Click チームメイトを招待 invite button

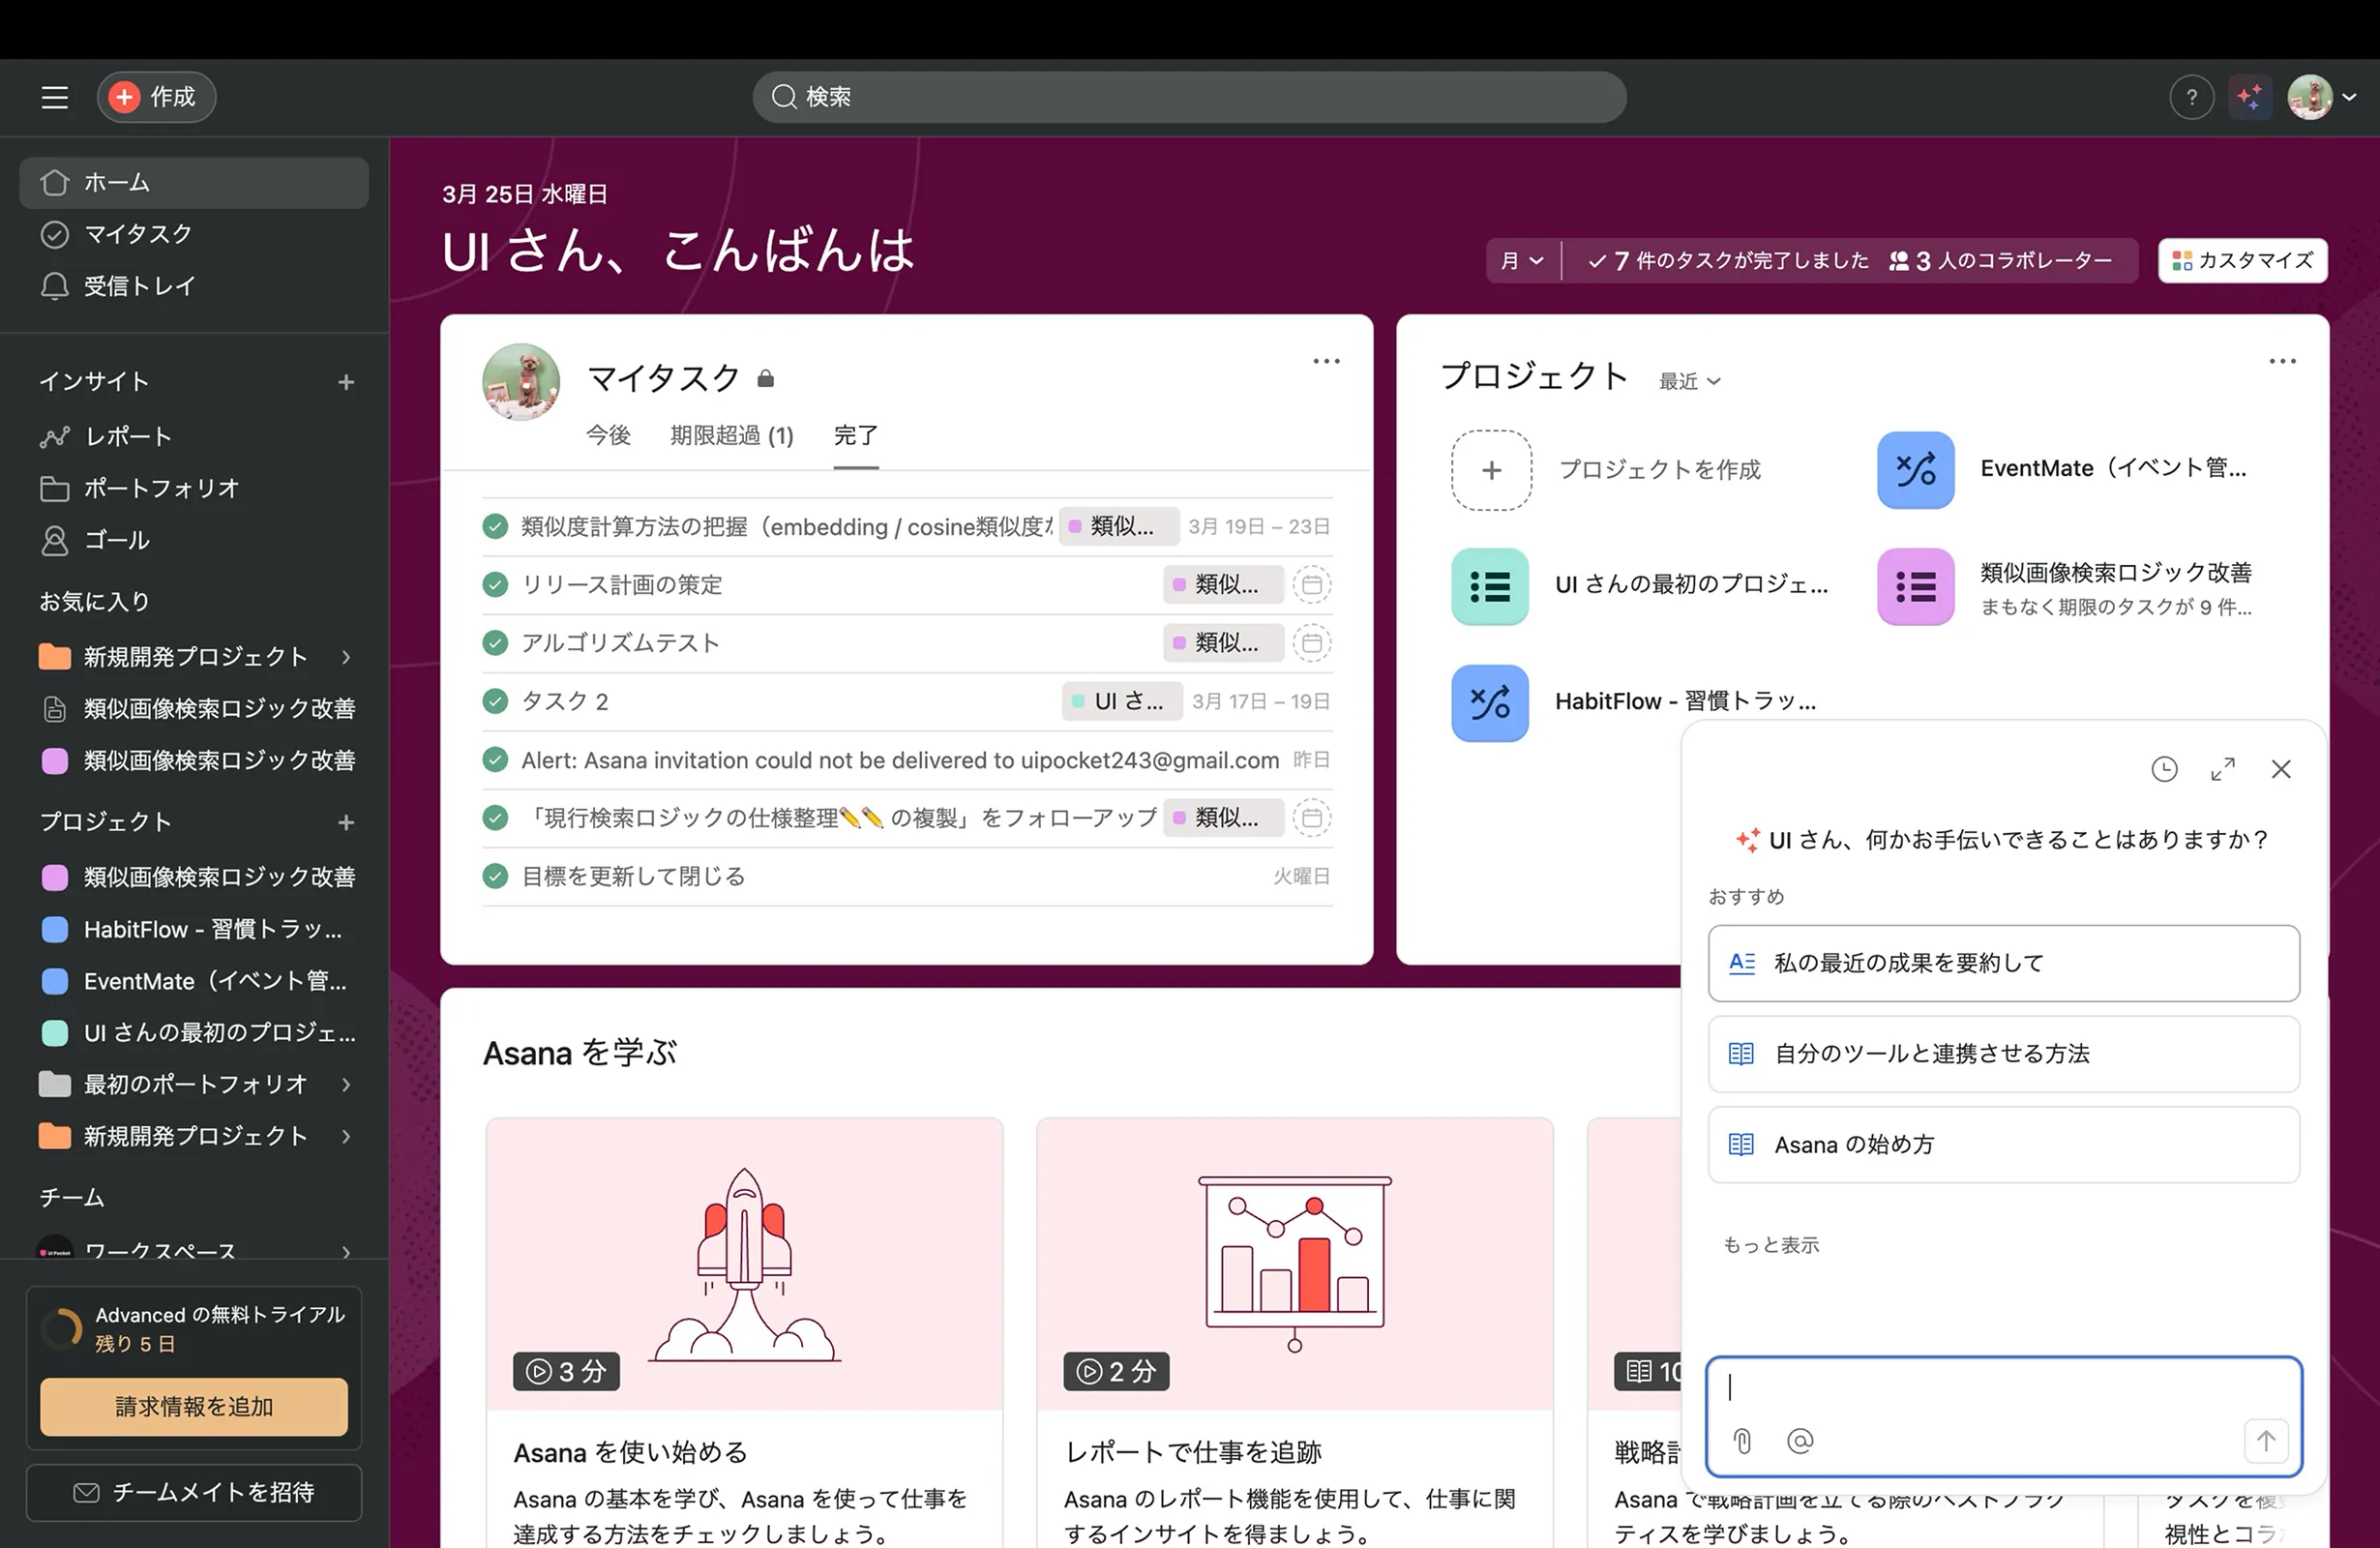coord(194,1492)
